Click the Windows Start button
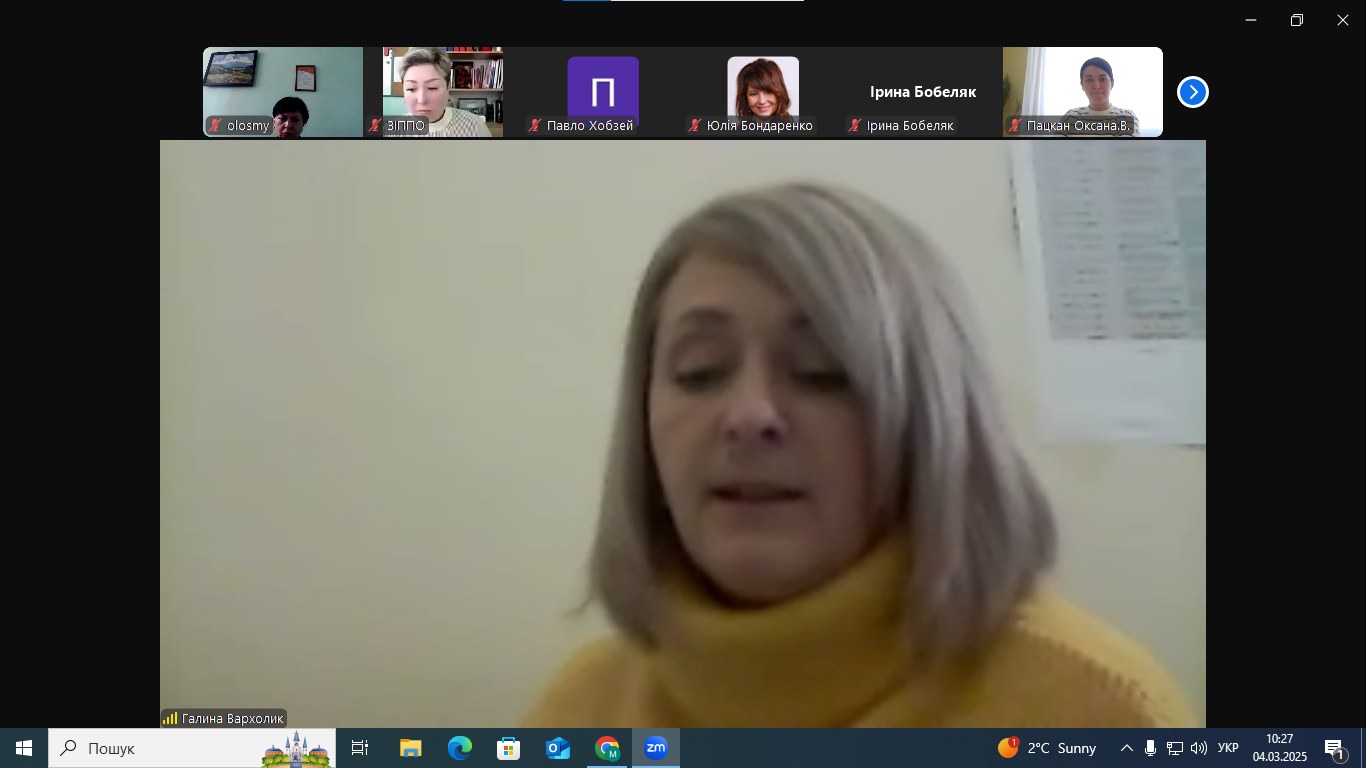The height and width of the screenshot is (768, 1366). [24, 748]
